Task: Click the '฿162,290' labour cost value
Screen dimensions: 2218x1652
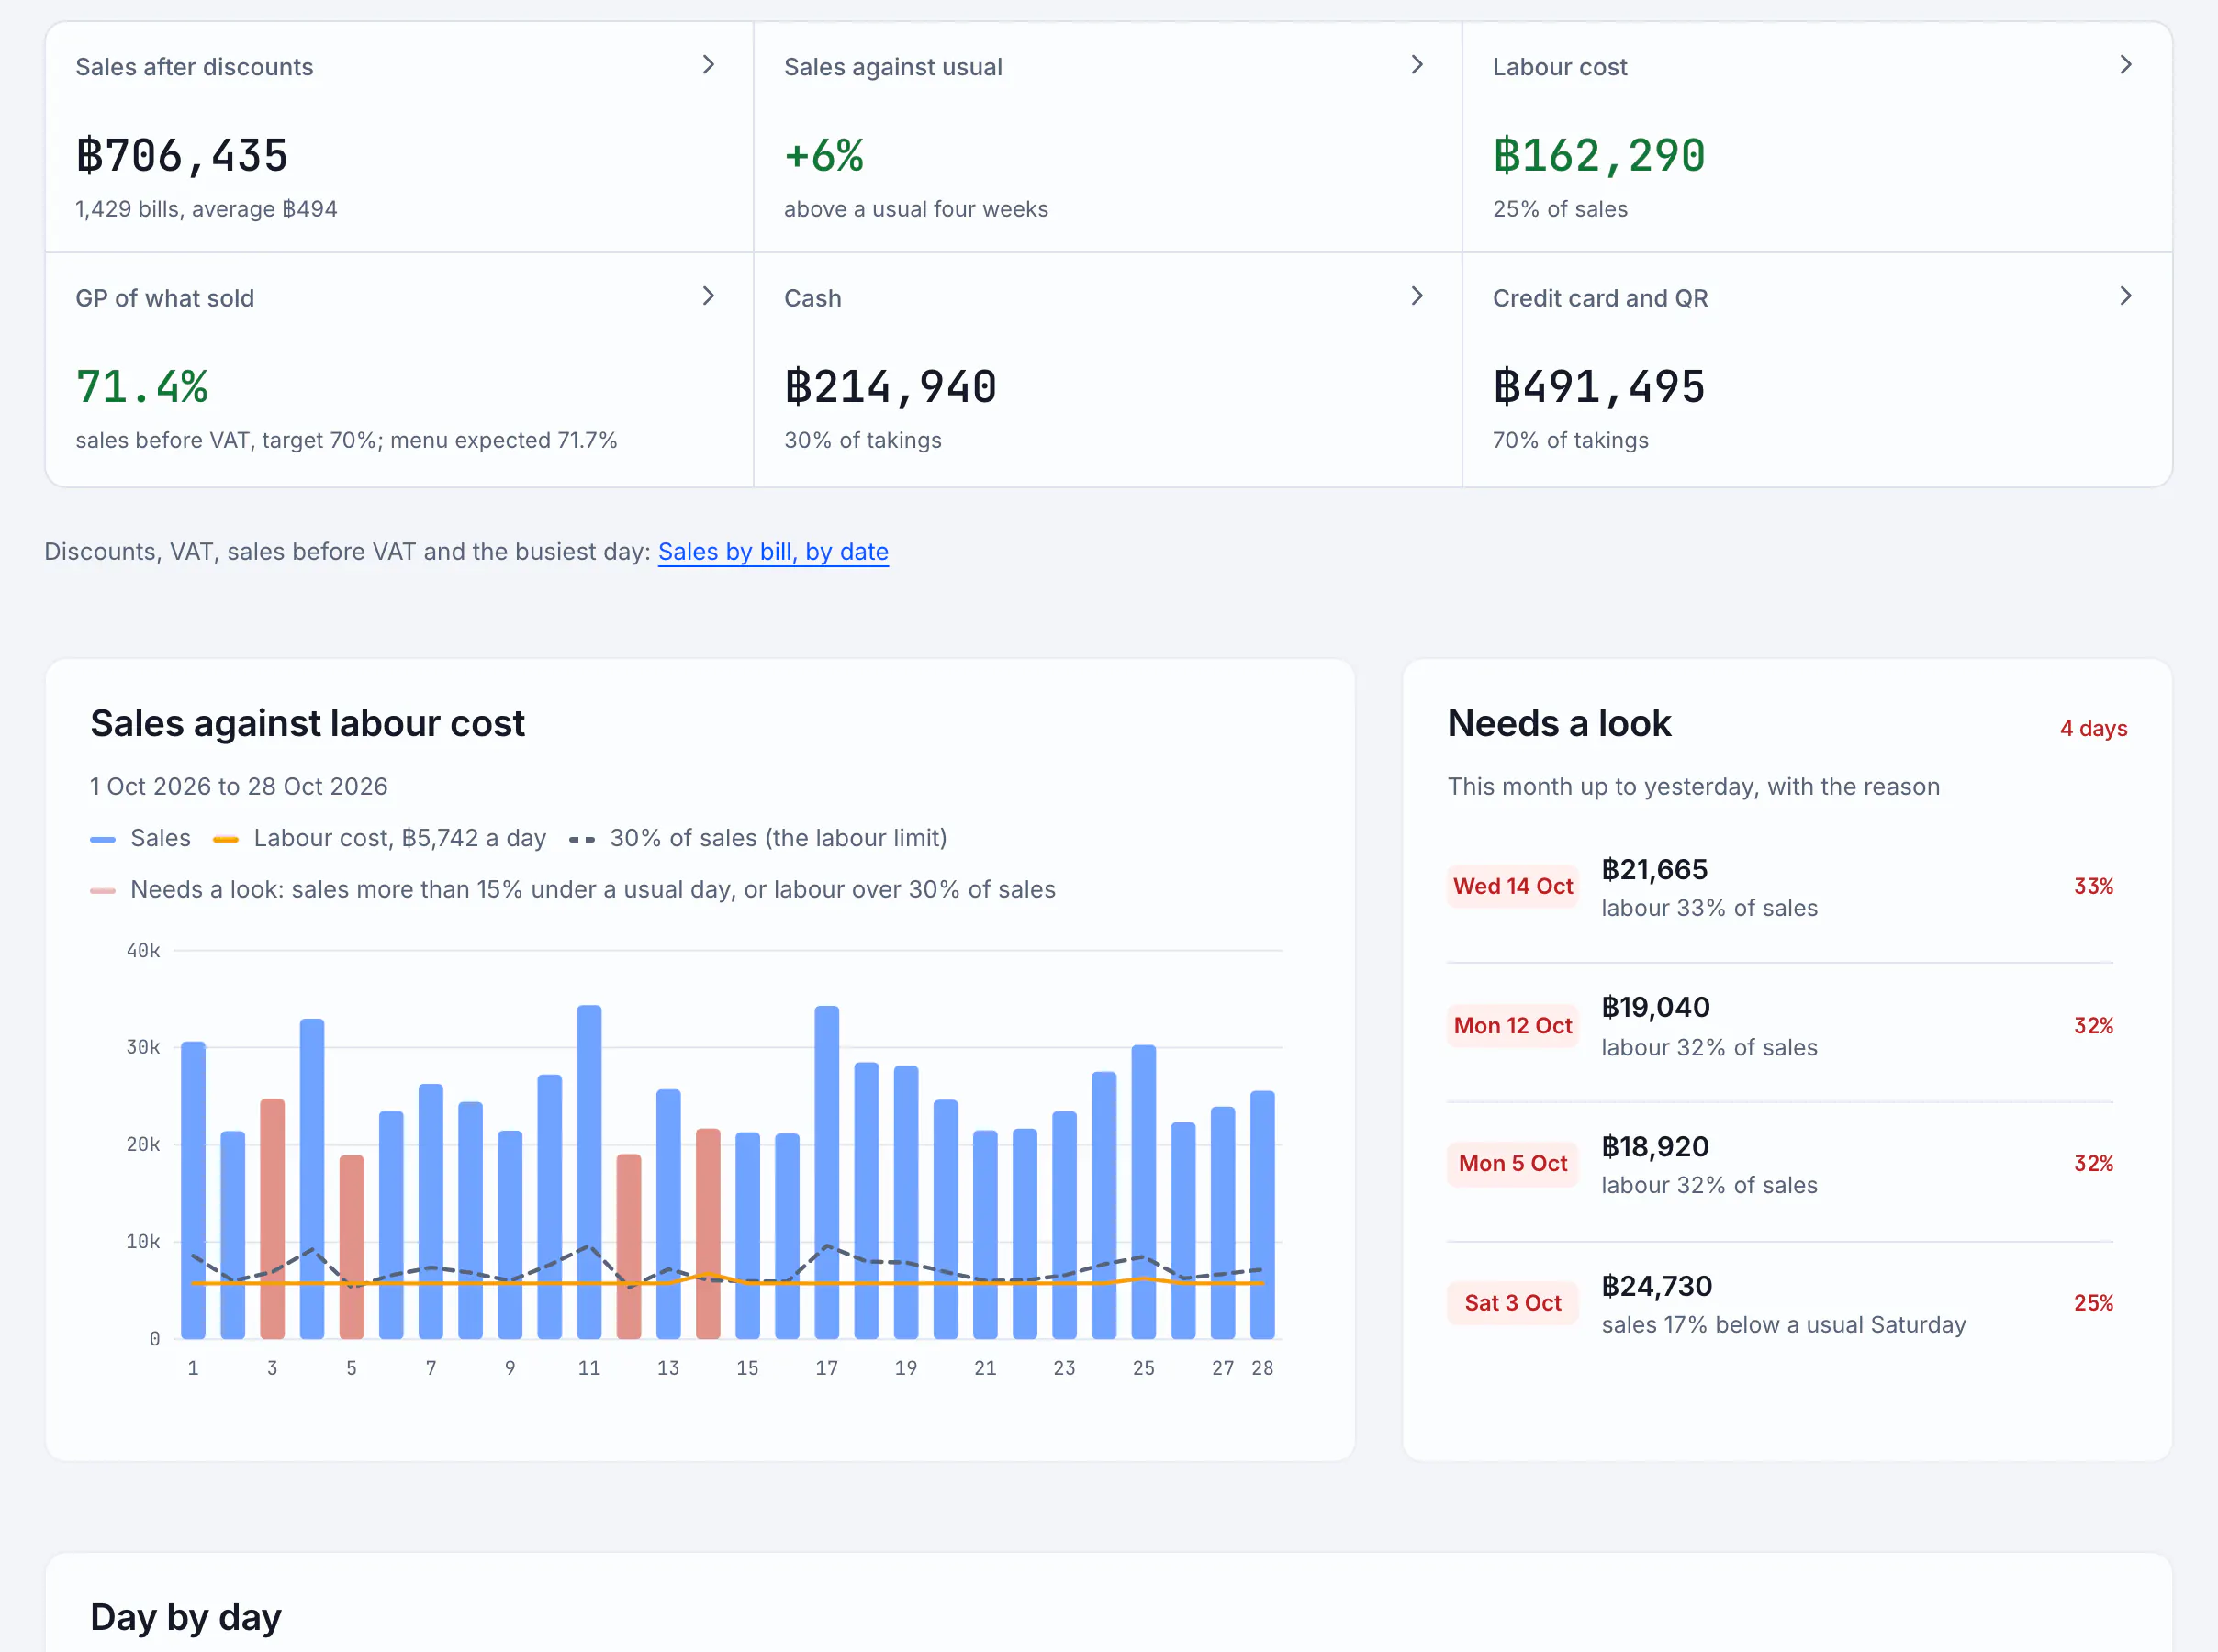Action: [x=1599, y=156]
